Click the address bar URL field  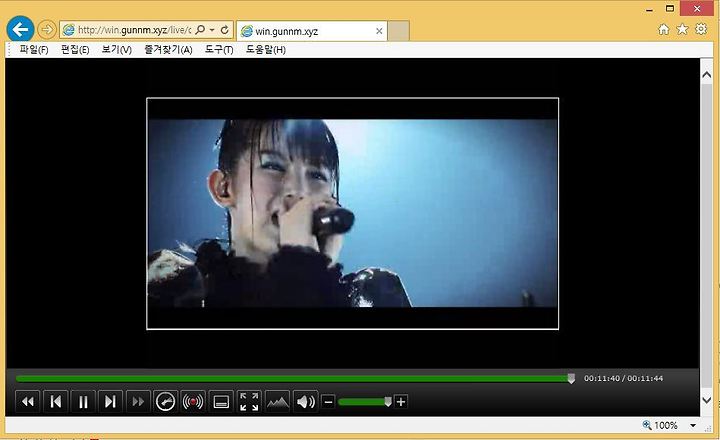click(x=133, y=30)
